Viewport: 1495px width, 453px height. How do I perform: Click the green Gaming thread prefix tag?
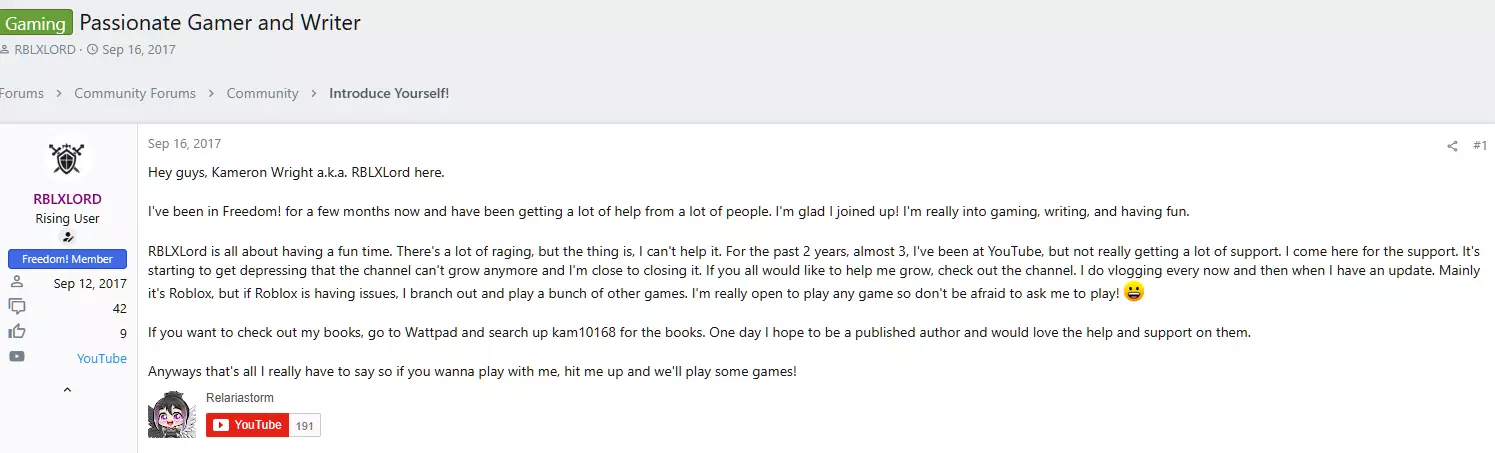click(35, 23)
